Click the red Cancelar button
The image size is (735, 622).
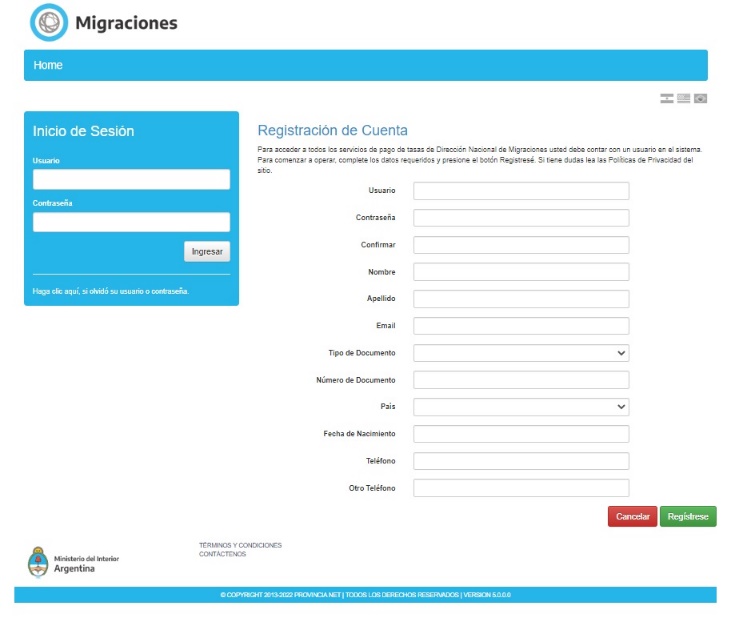[632, 517]
